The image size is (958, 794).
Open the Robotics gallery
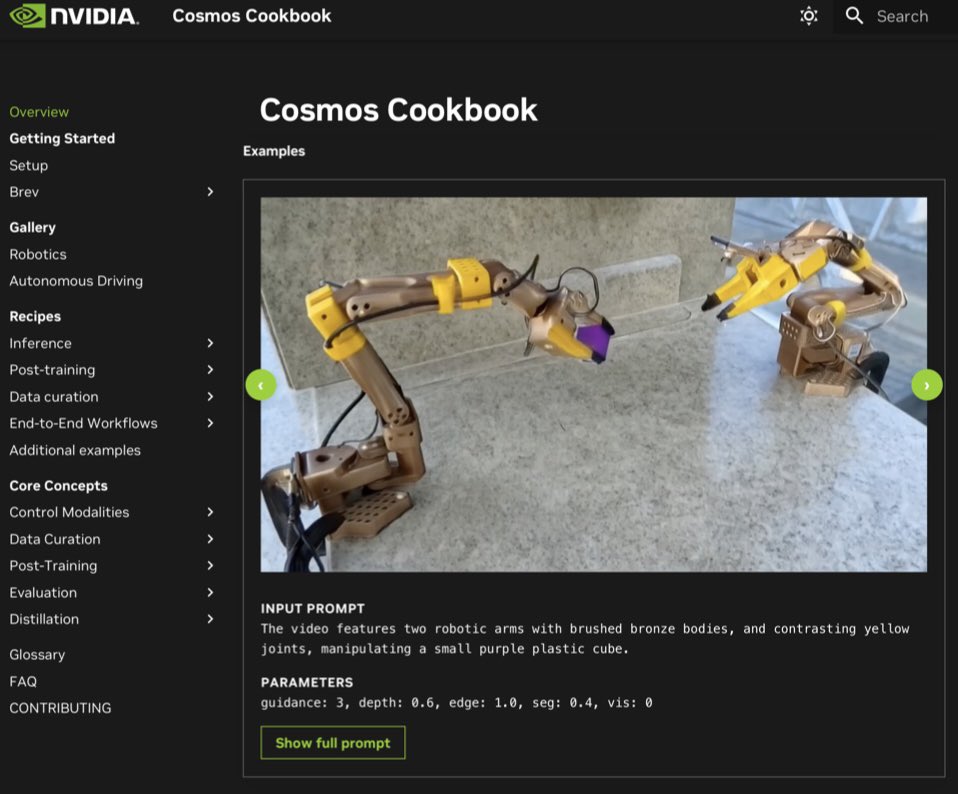click(38, 254)
